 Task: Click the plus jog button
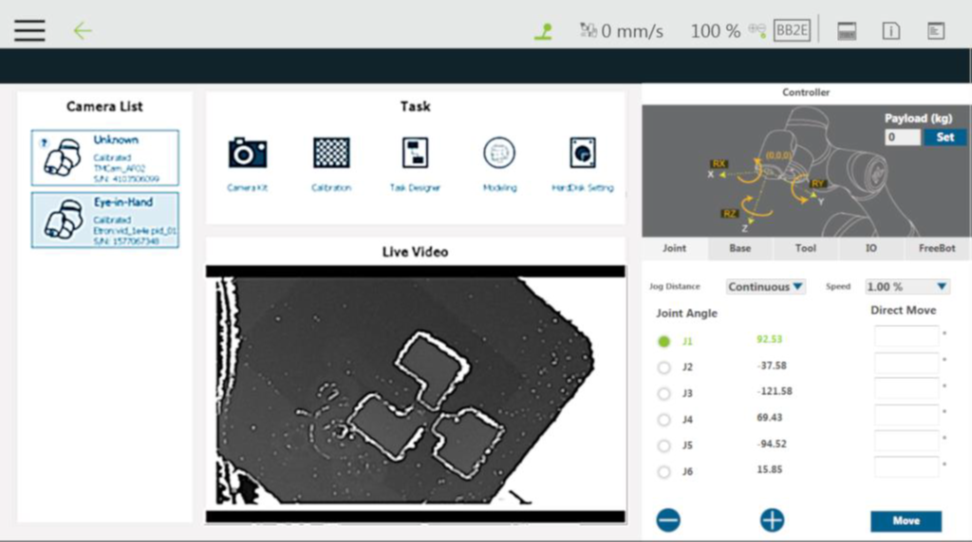pyautogui.click(x=772, y=520)
